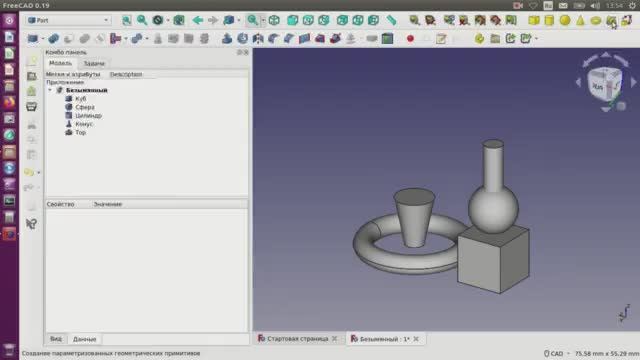Image resolution: width=640 pixels, height=360 pixels.
Task: Open the undo history dropdown arrow
Action: click(x=39, y=172)
